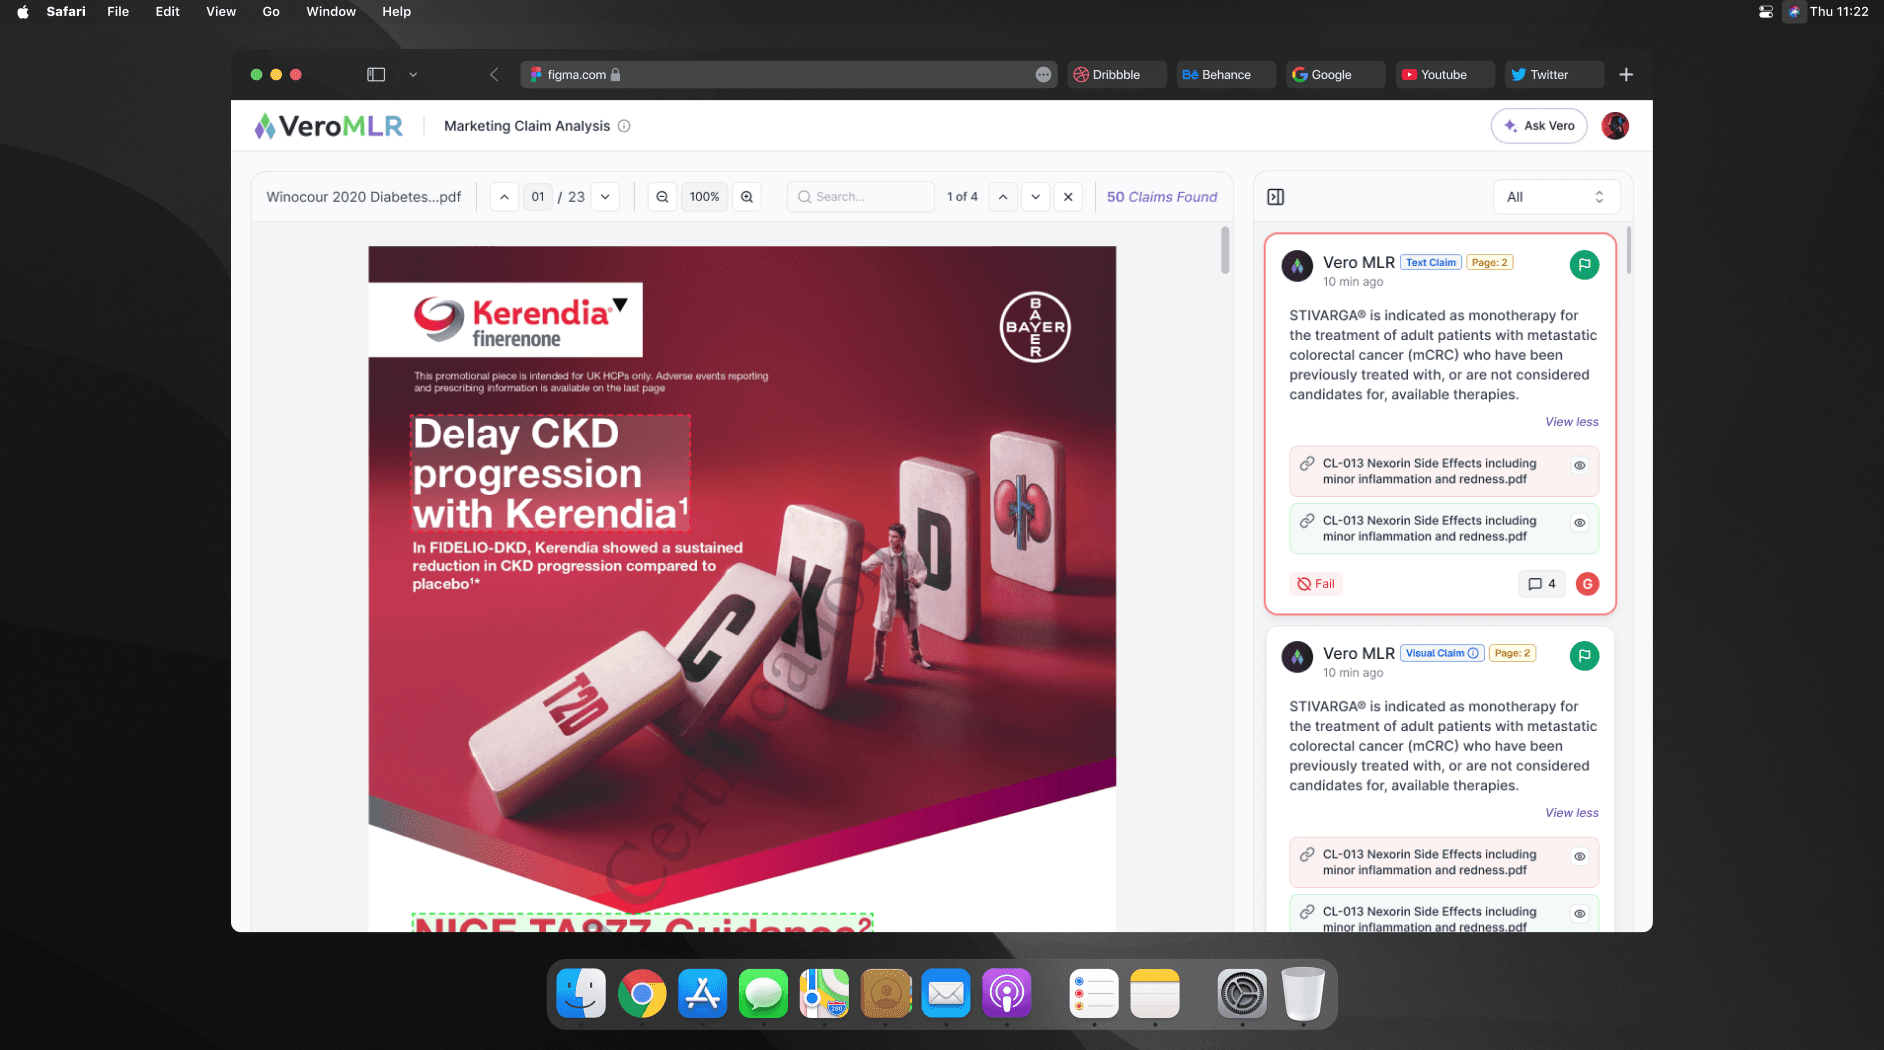Open the Edit menu
Image resolution: width=1884 pixels, height=1050 pixels.
click(167, 12)
